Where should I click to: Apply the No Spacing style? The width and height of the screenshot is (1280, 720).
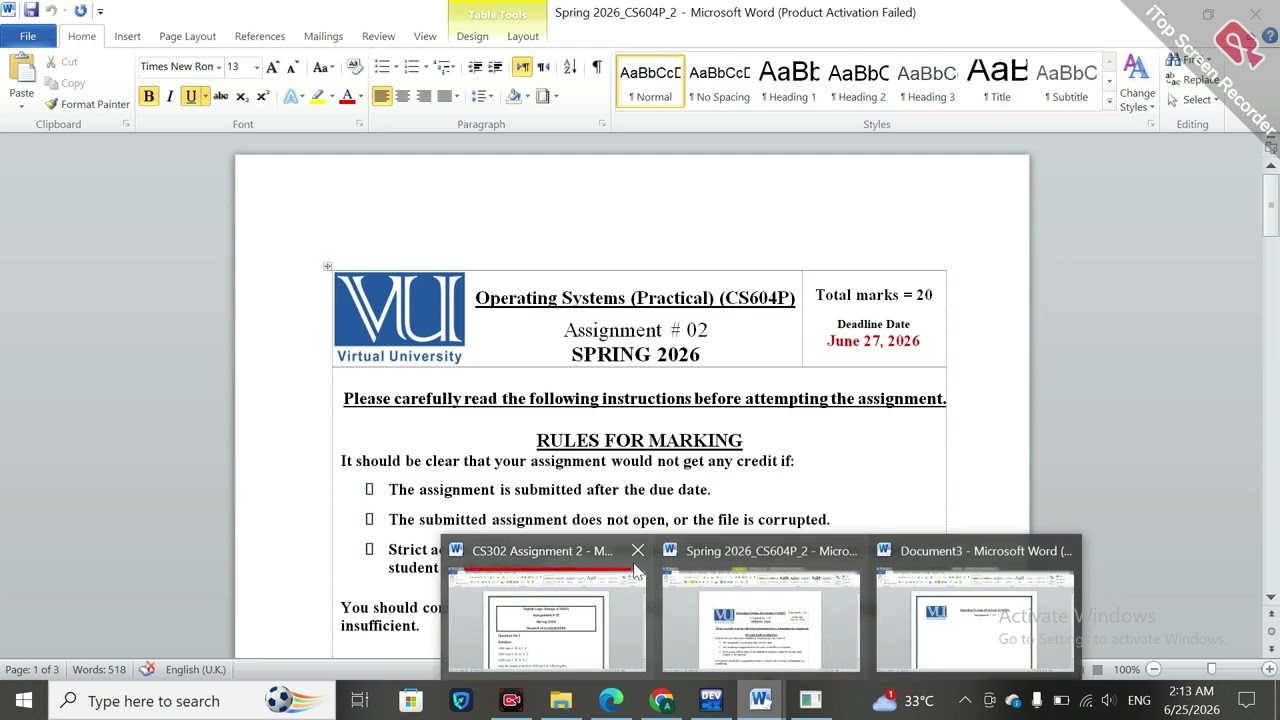click(719, 82)
